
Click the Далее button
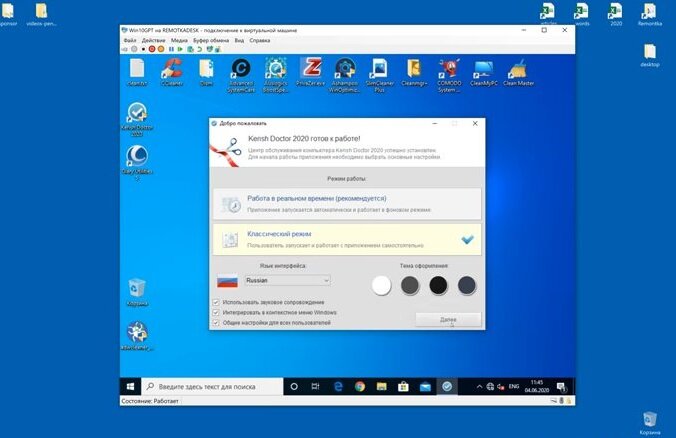[448, 319]
